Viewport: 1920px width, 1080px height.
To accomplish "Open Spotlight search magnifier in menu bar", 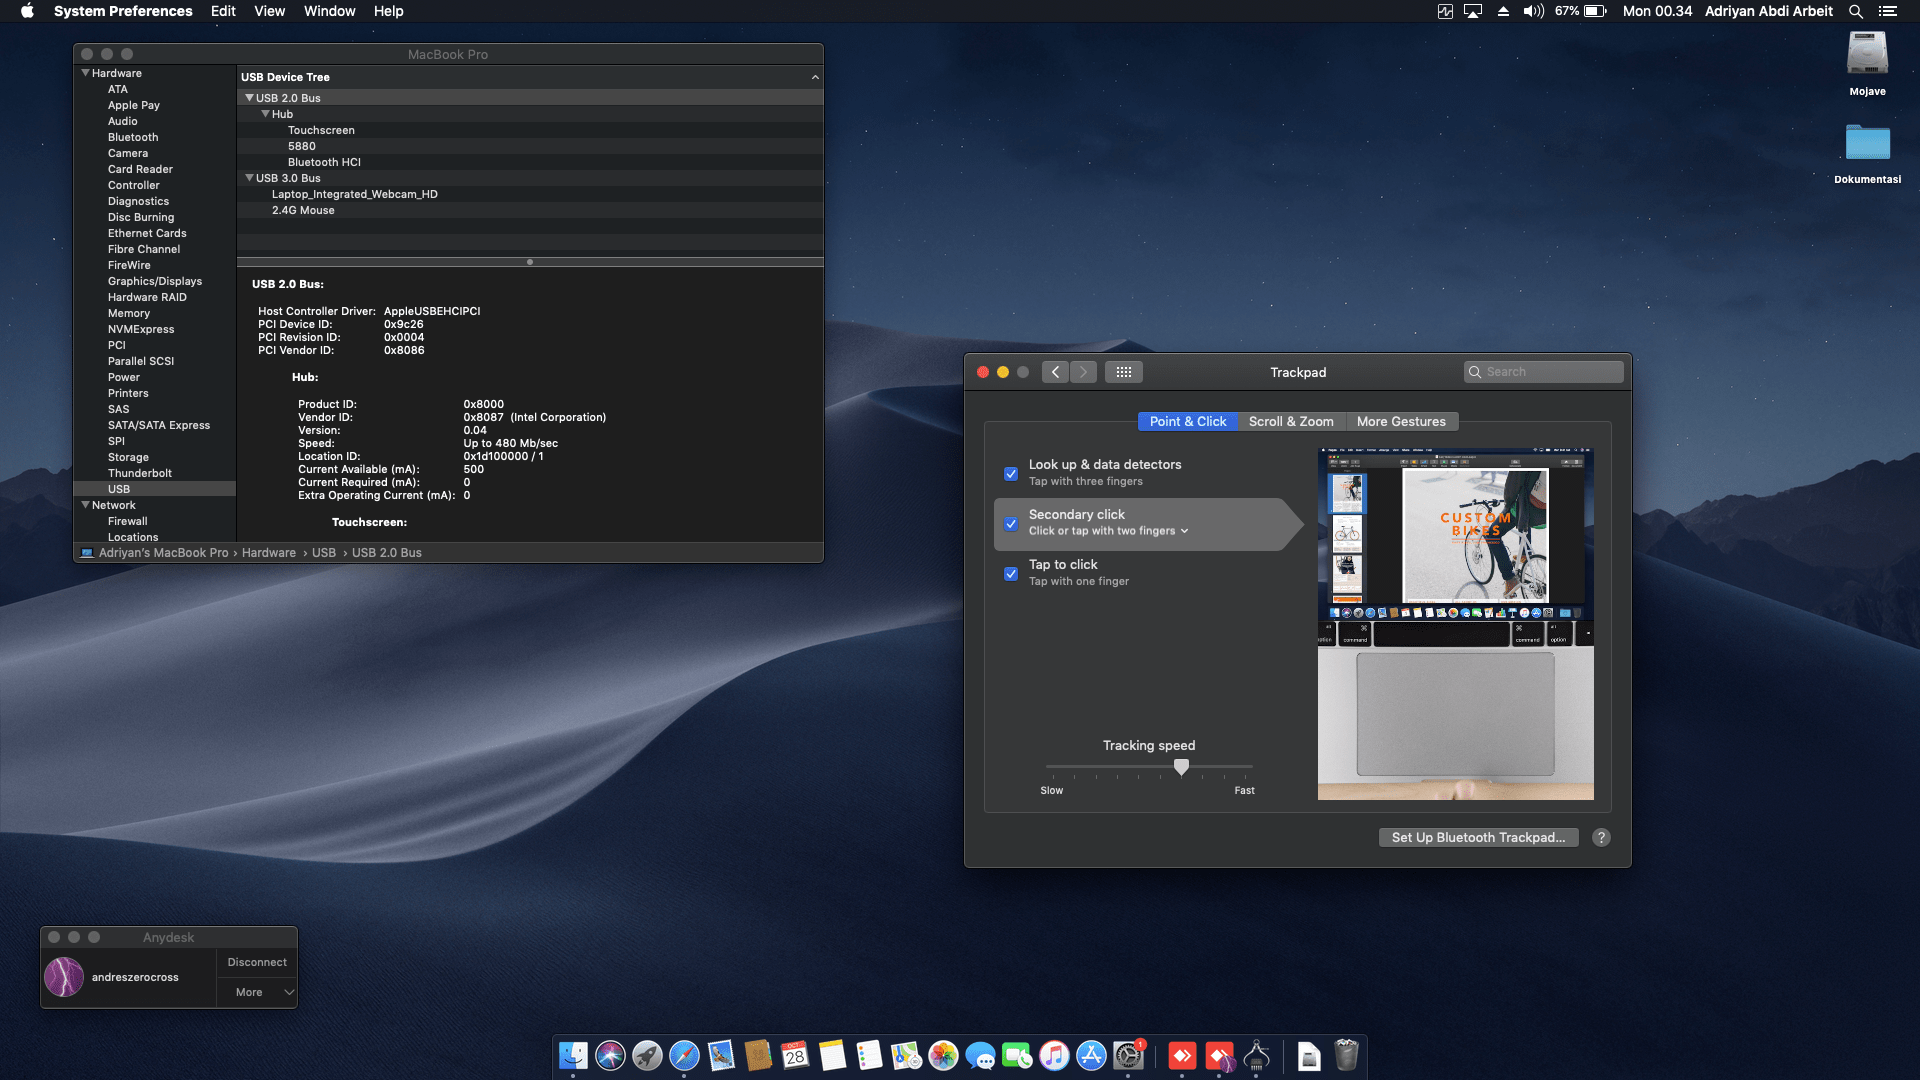I will 1856,11.
